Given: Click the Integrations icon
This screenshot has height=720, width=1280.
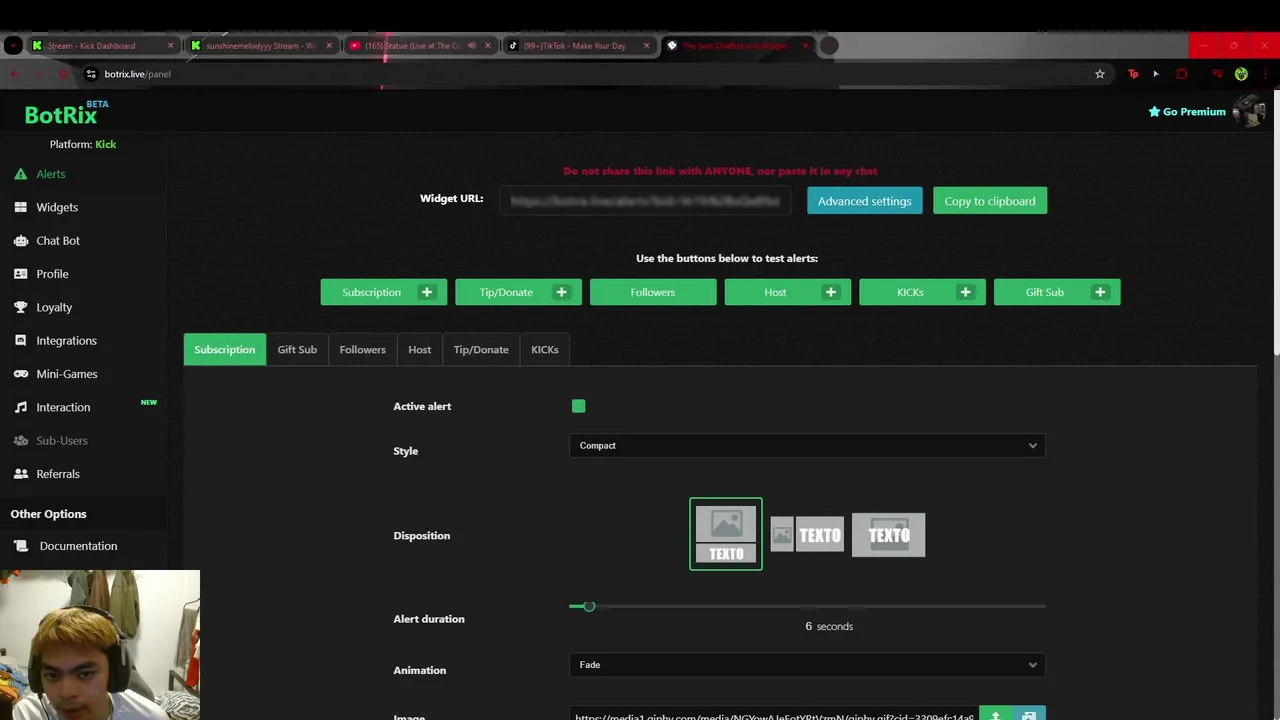Looking at the screenshot, I should (20, 341).
